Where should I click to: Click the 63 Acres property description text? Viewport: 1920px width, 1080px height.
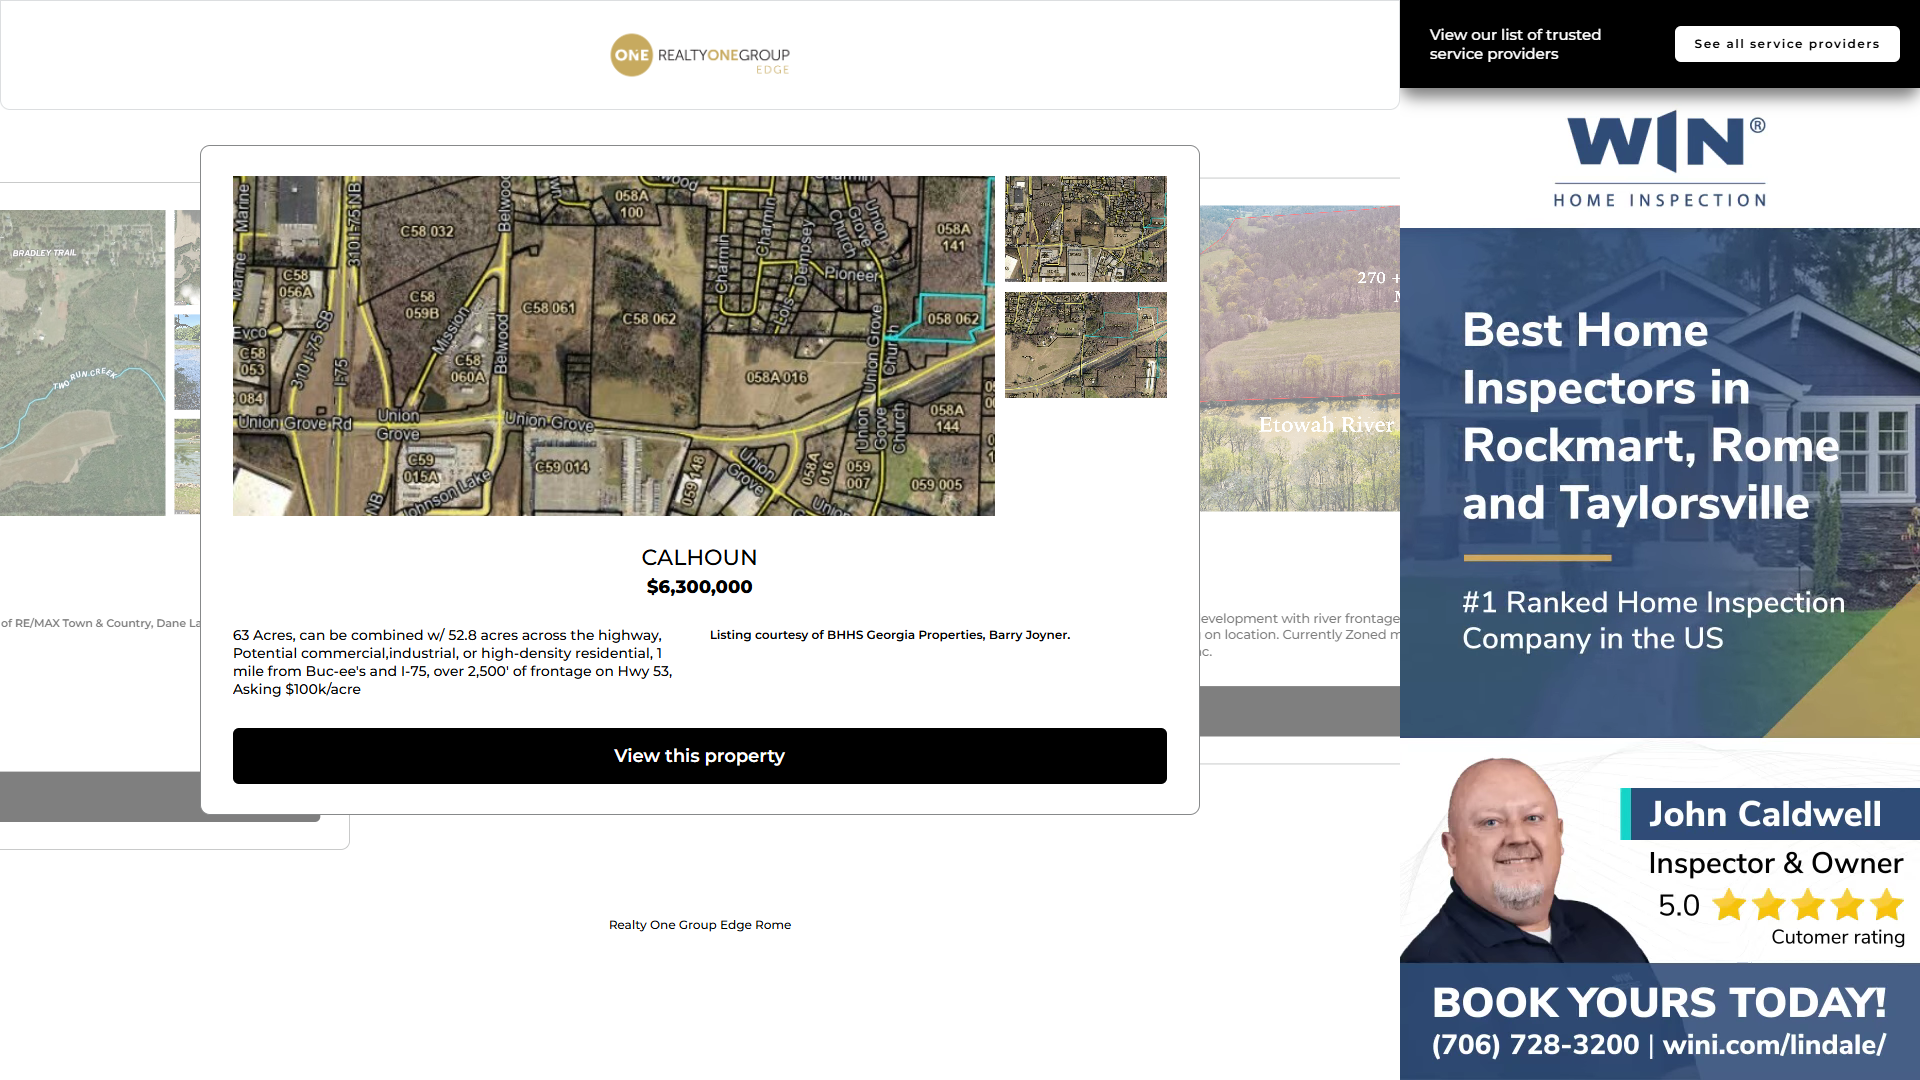click(452, 662)
